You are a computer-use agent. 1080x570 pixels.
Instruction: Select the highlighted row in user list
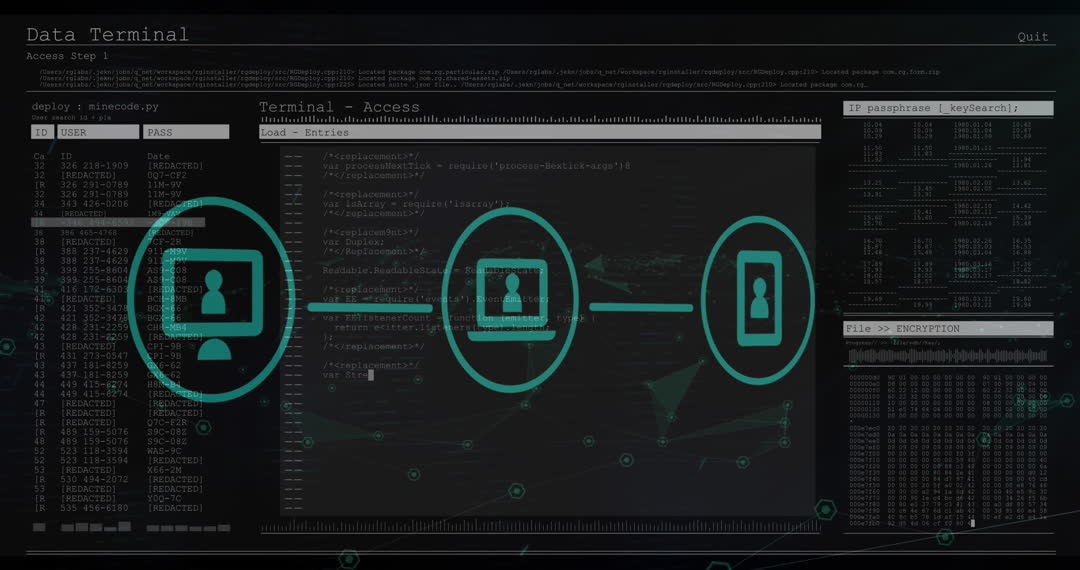pyautogui.click(x=118, y=223)
